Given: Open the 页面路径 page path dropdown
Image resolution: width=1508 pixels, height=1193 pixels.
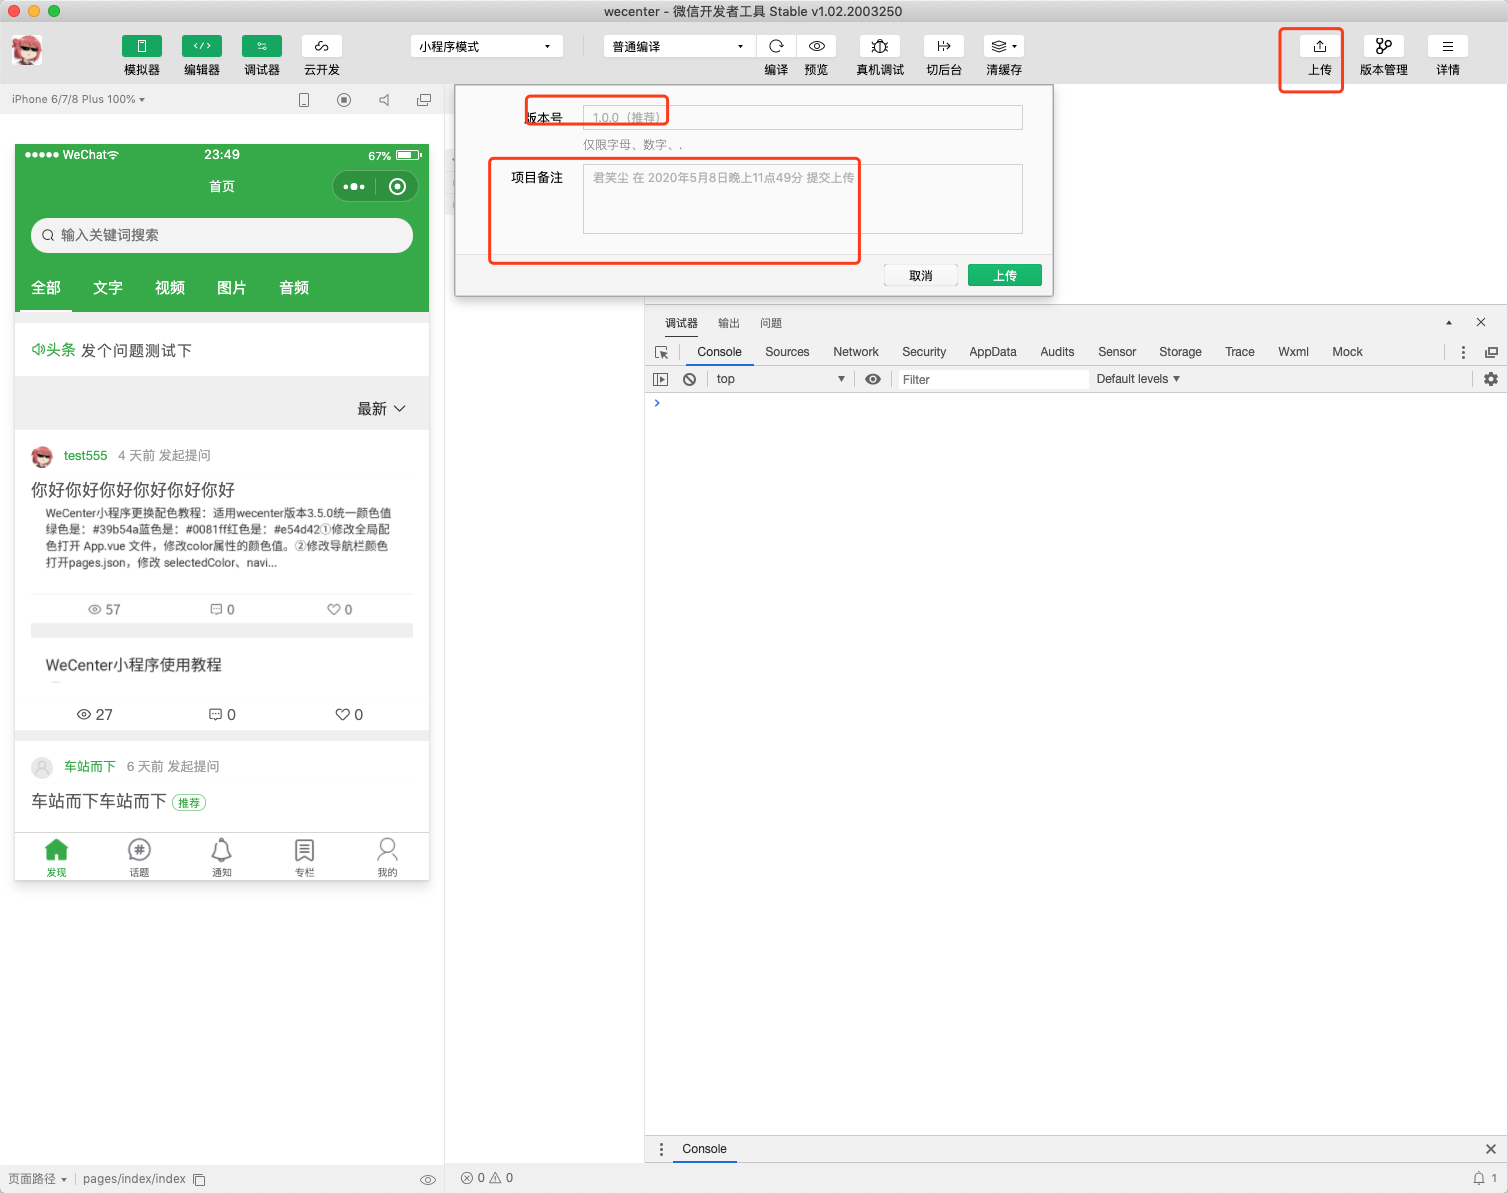Looking at the screenshot, I should [37, 1179].
